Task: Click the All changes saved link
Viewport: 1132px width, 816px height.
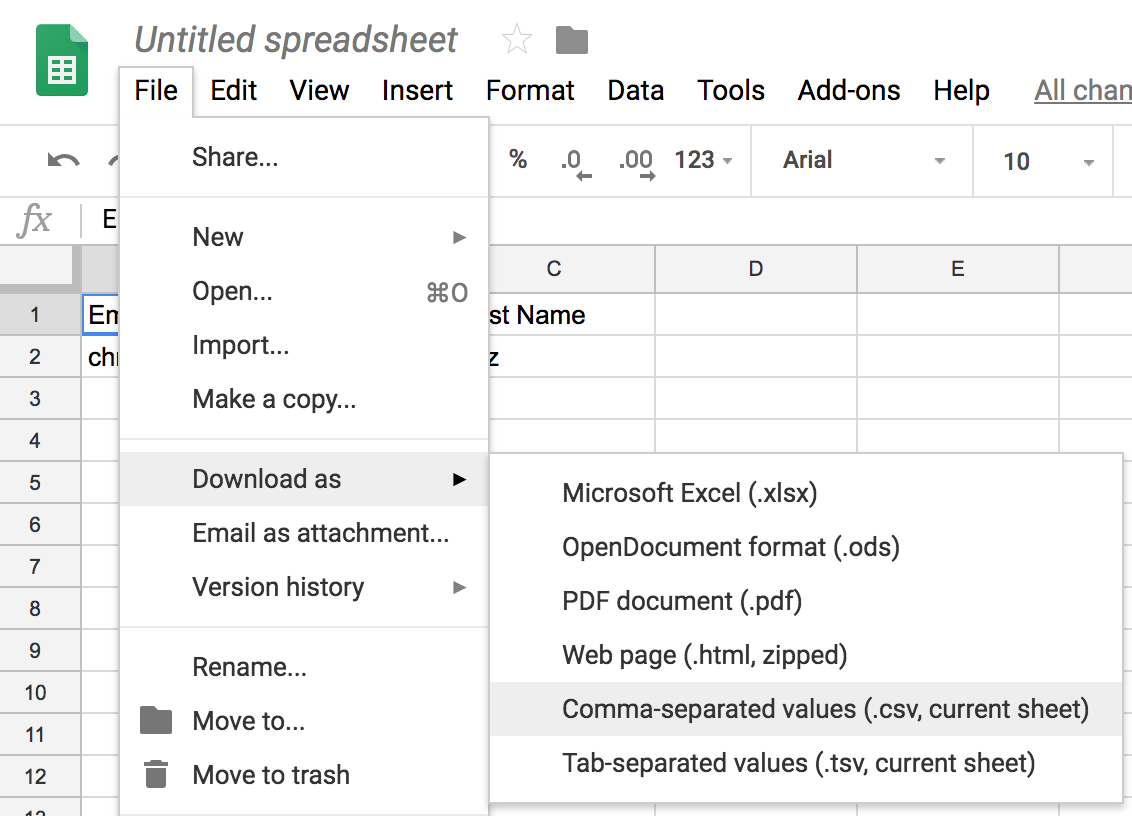Action: (1082, 91)
